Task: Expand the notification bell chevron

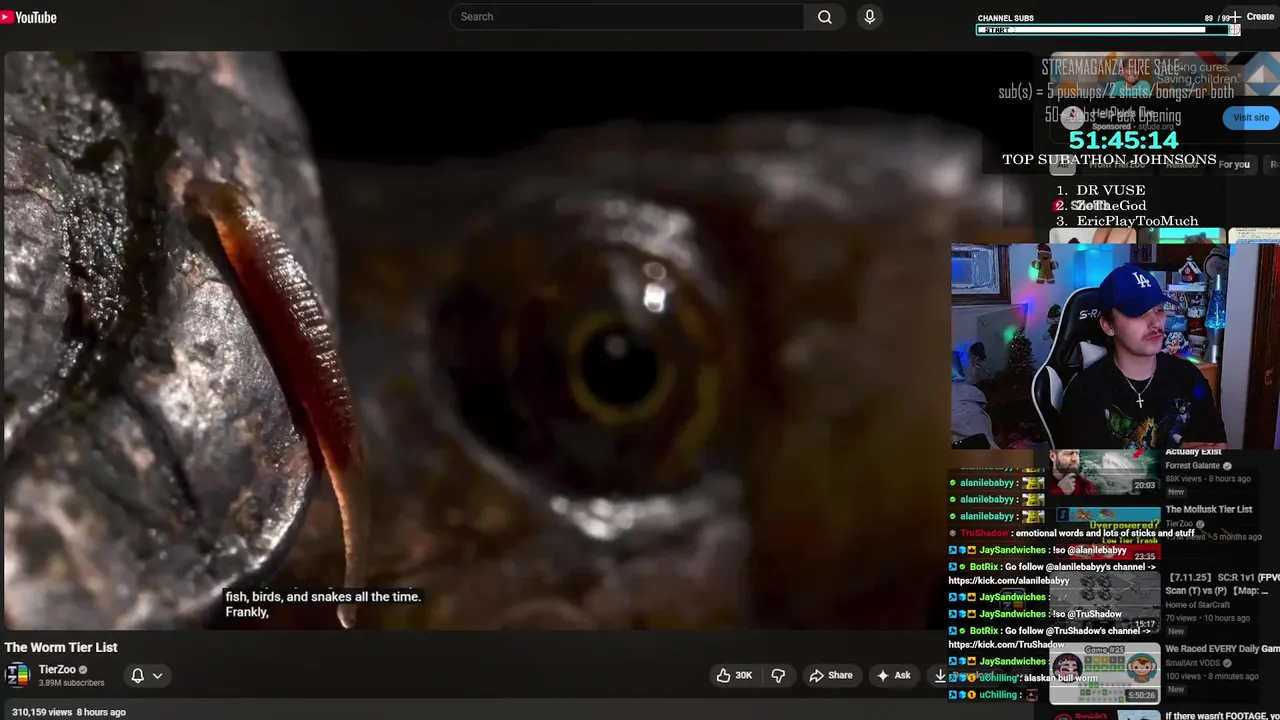Action: (x=157, y=676)
